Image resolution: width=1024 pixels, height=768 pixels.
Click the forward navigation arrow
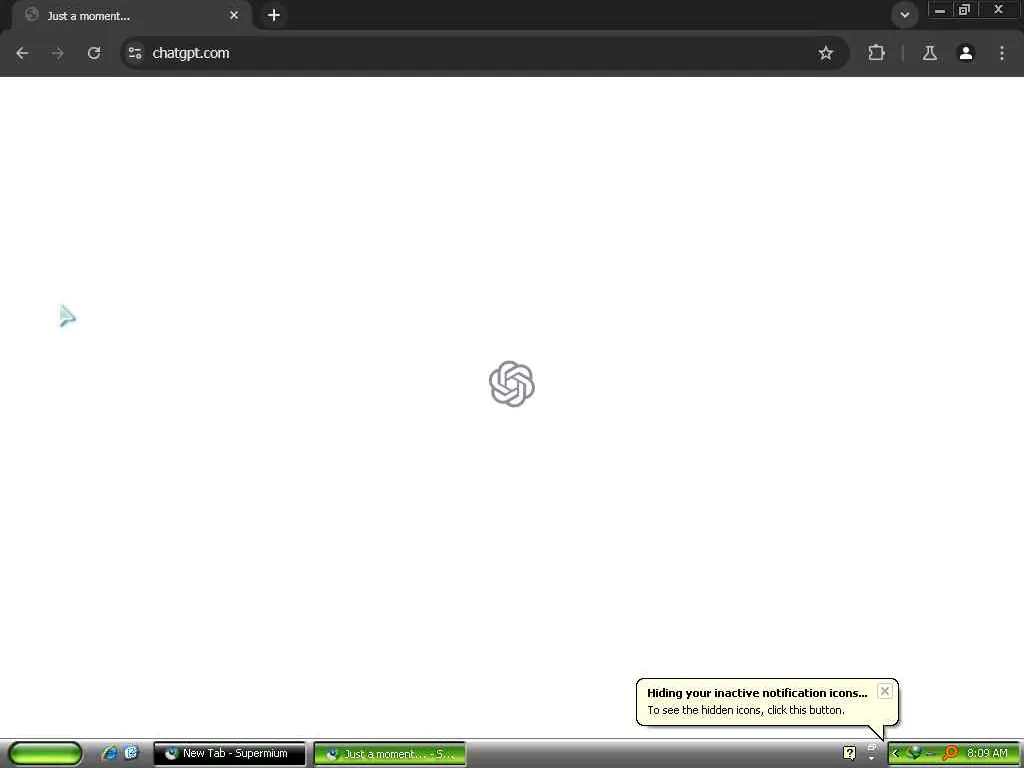(58, 54)
